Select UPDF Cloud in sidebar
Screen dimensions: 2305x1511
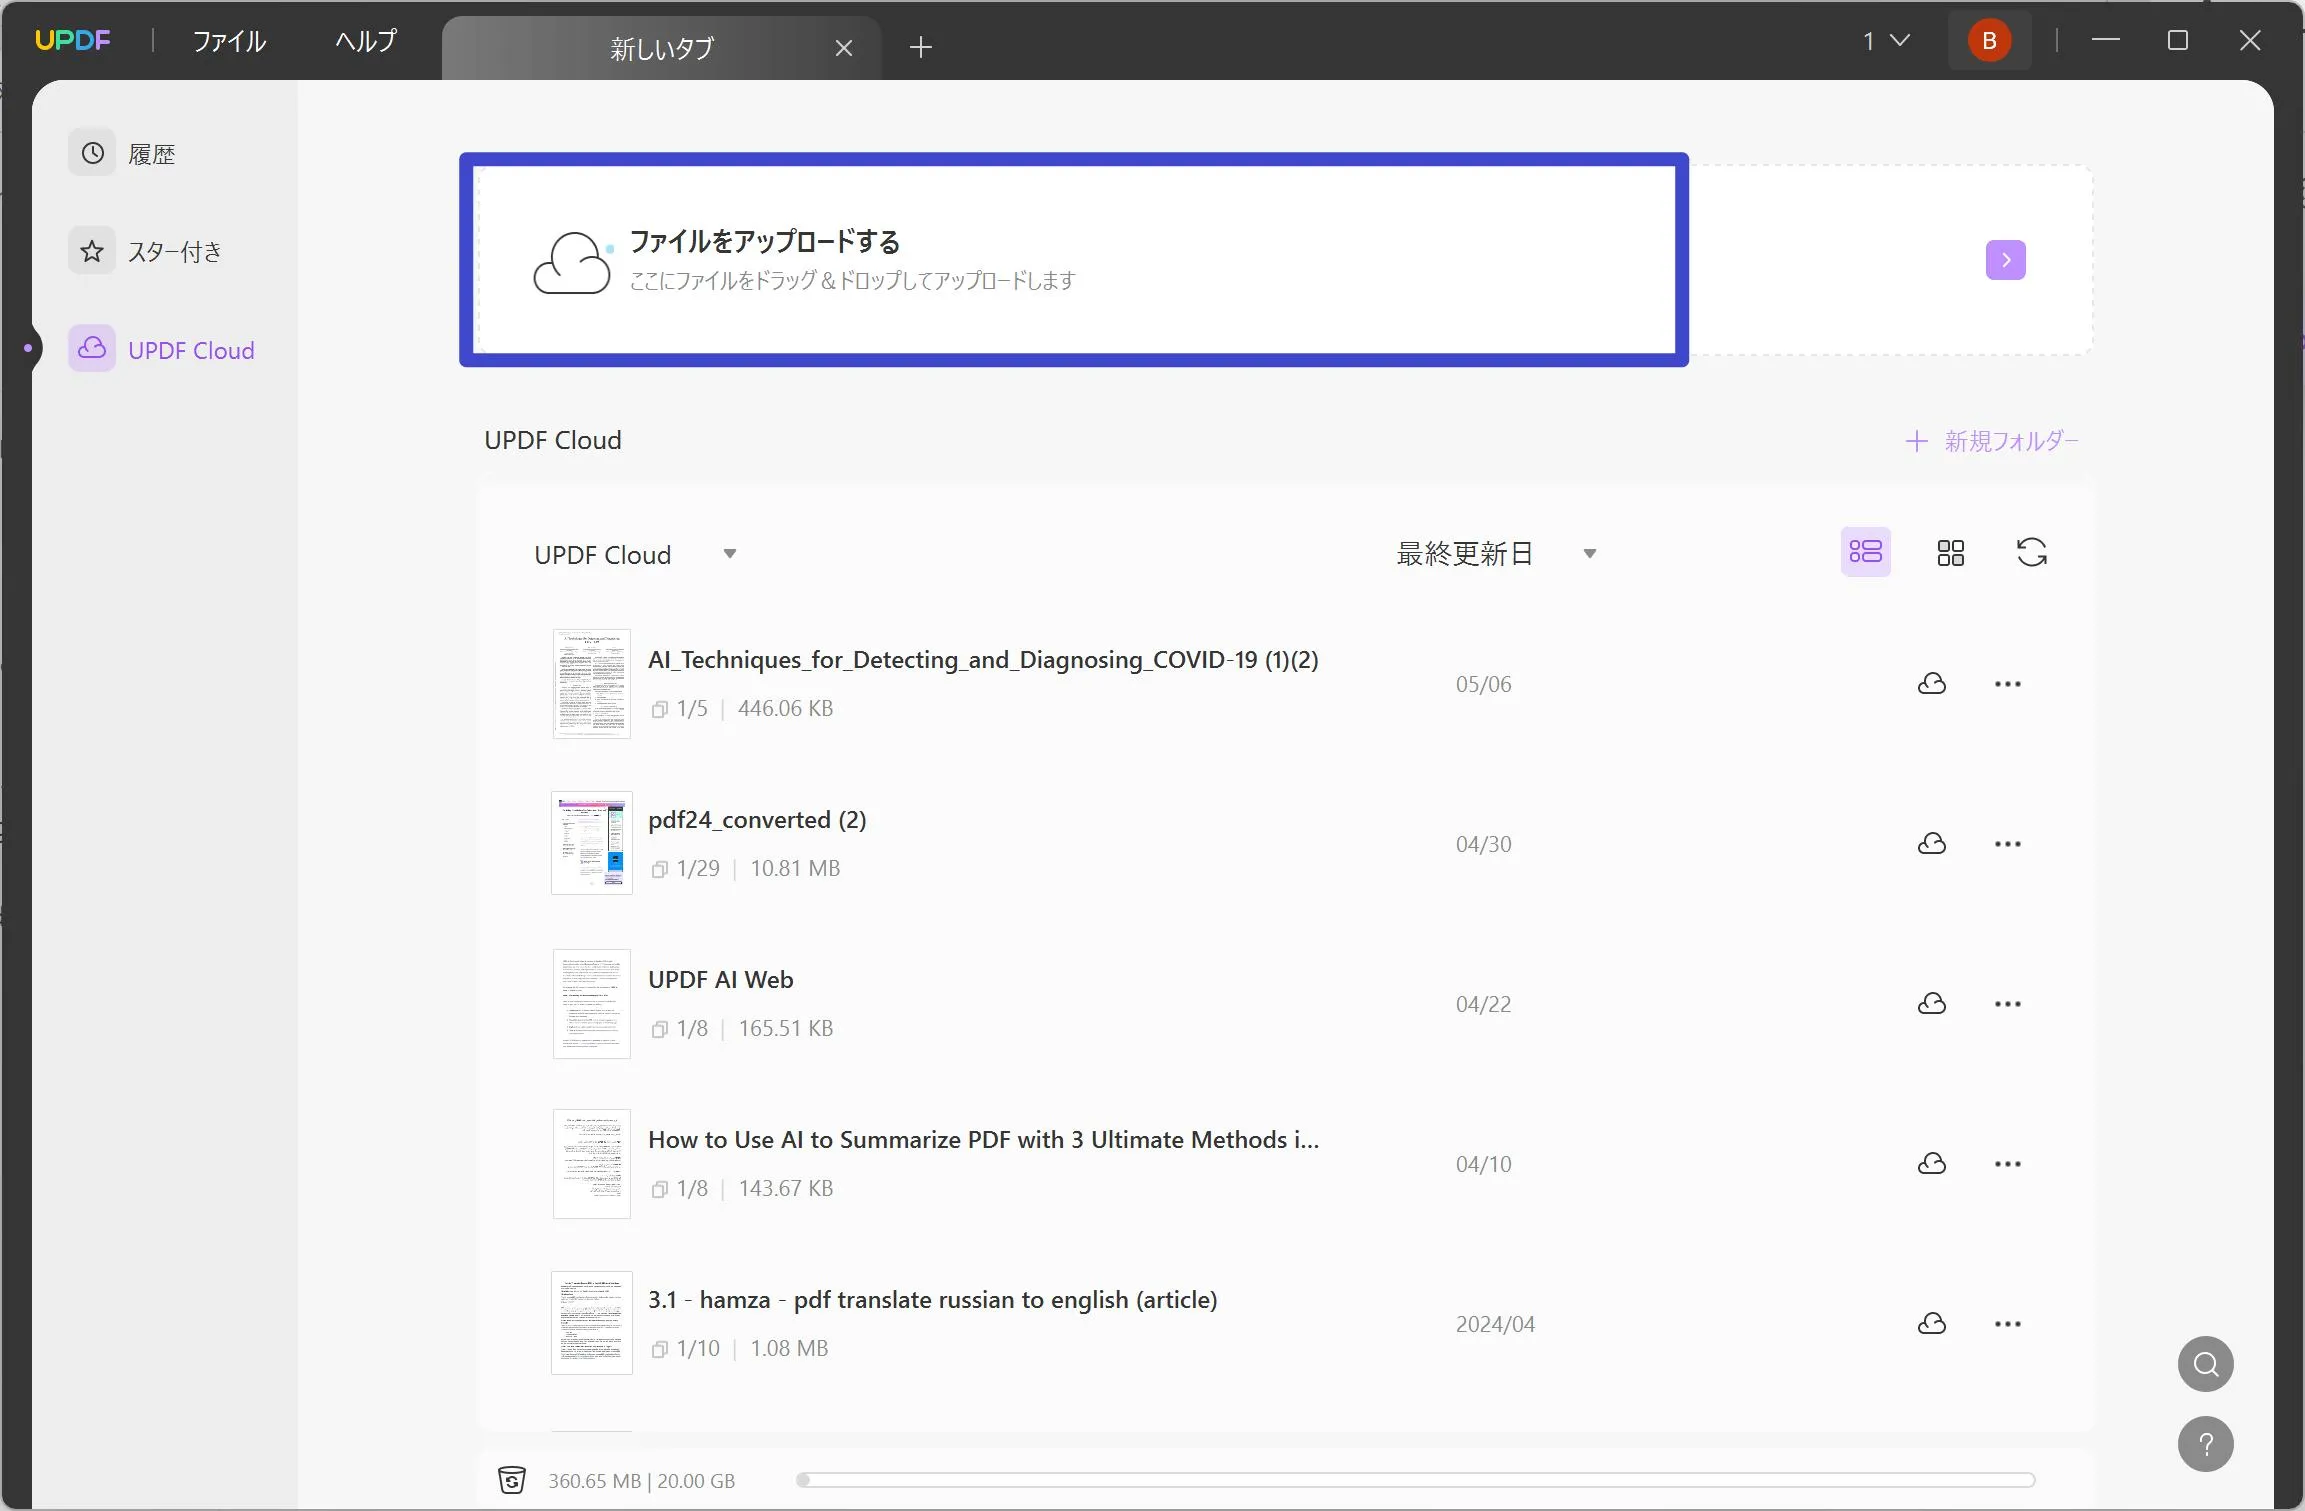[x=163, y=349]
